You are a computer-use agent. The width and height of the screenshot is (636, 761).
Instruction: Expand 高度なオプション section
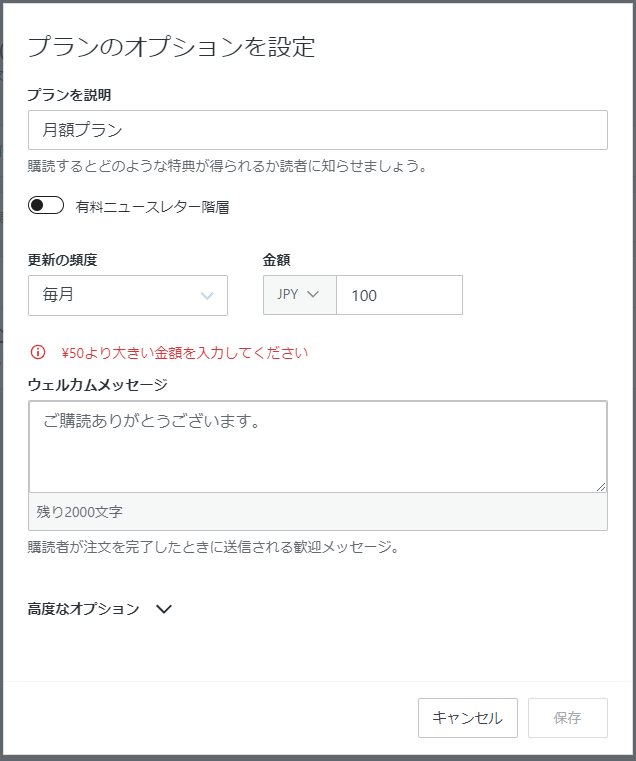84,608
